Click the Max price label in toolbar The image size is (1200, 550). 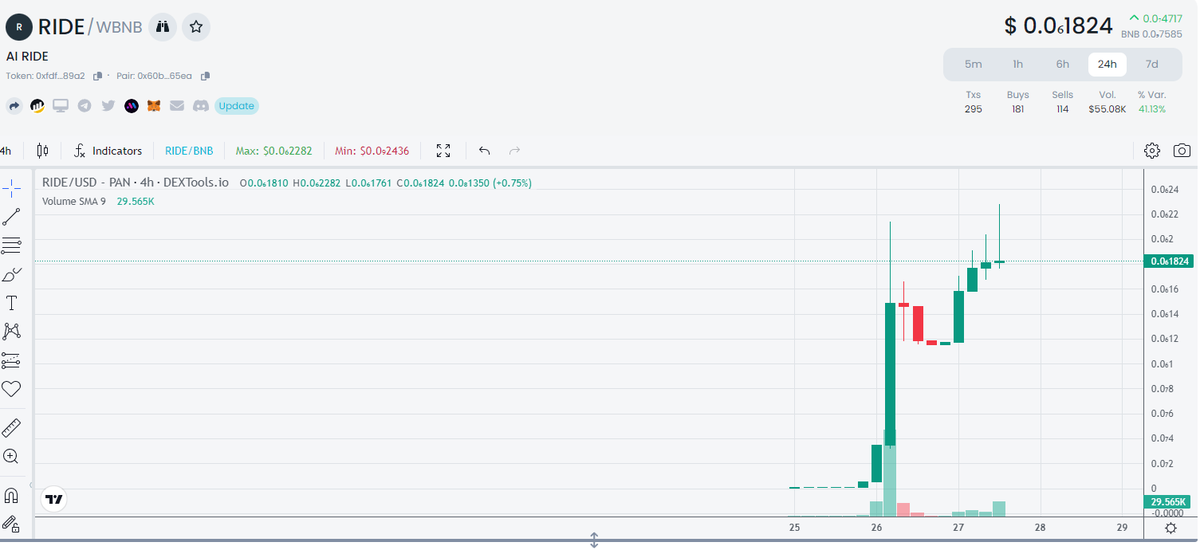click(x=273, y=151)
